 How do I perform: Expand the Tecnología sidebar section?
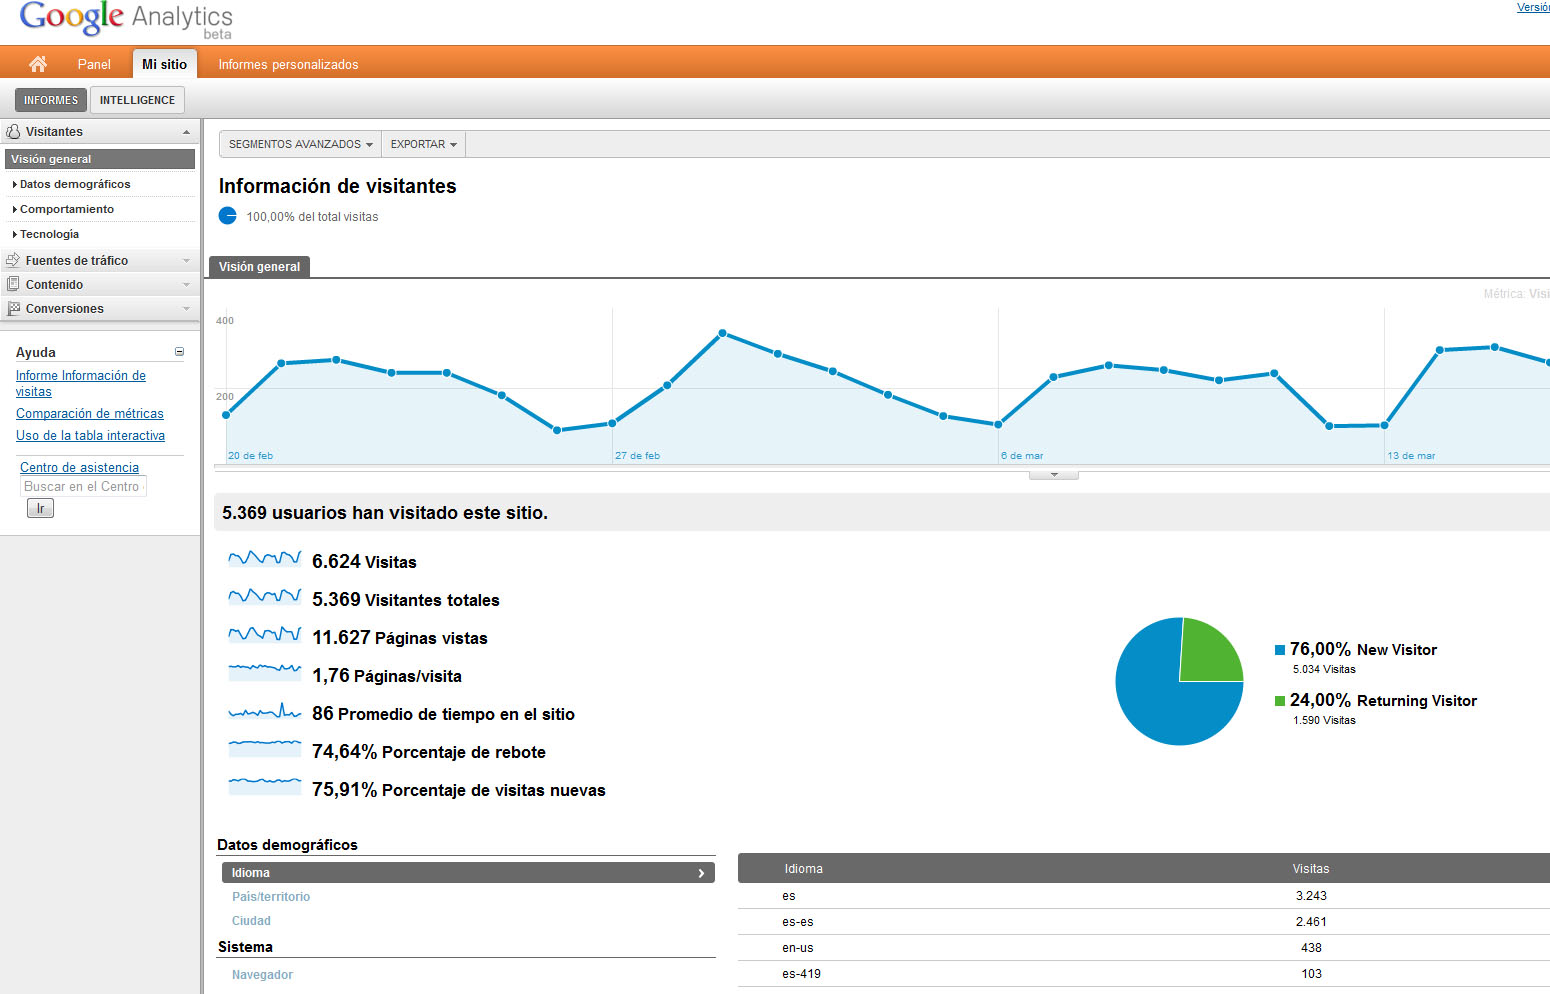(49, 234)
